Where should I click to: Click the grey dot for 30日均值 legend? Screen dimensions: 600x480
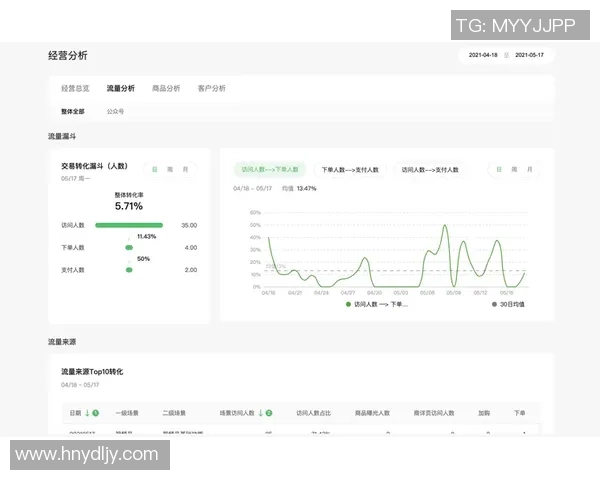(x=493, y=303)
